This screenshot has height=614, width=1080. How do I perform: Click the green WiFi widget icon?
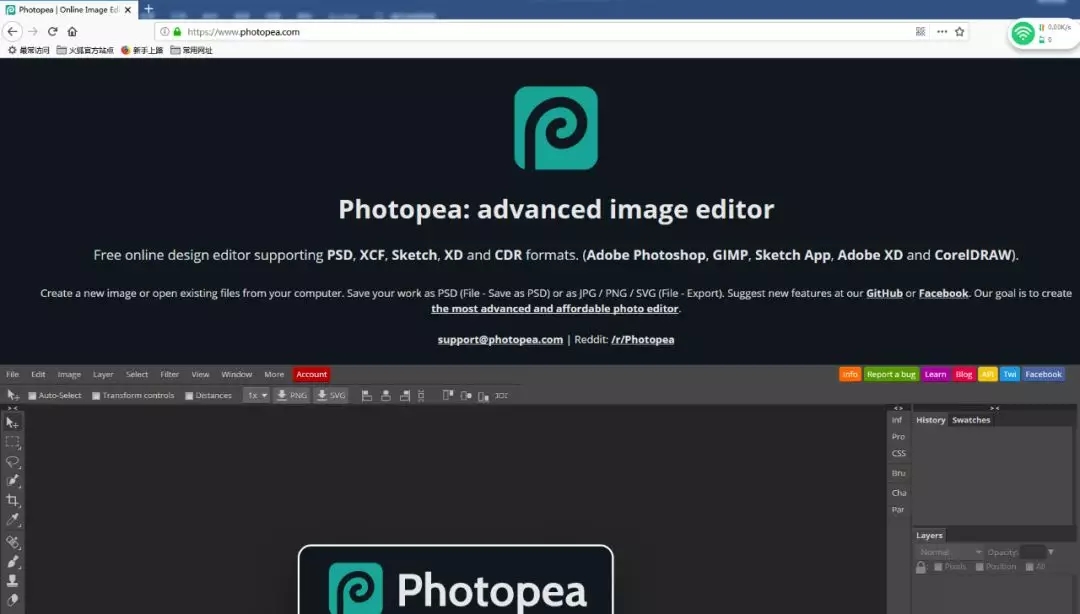point(1023,33)
